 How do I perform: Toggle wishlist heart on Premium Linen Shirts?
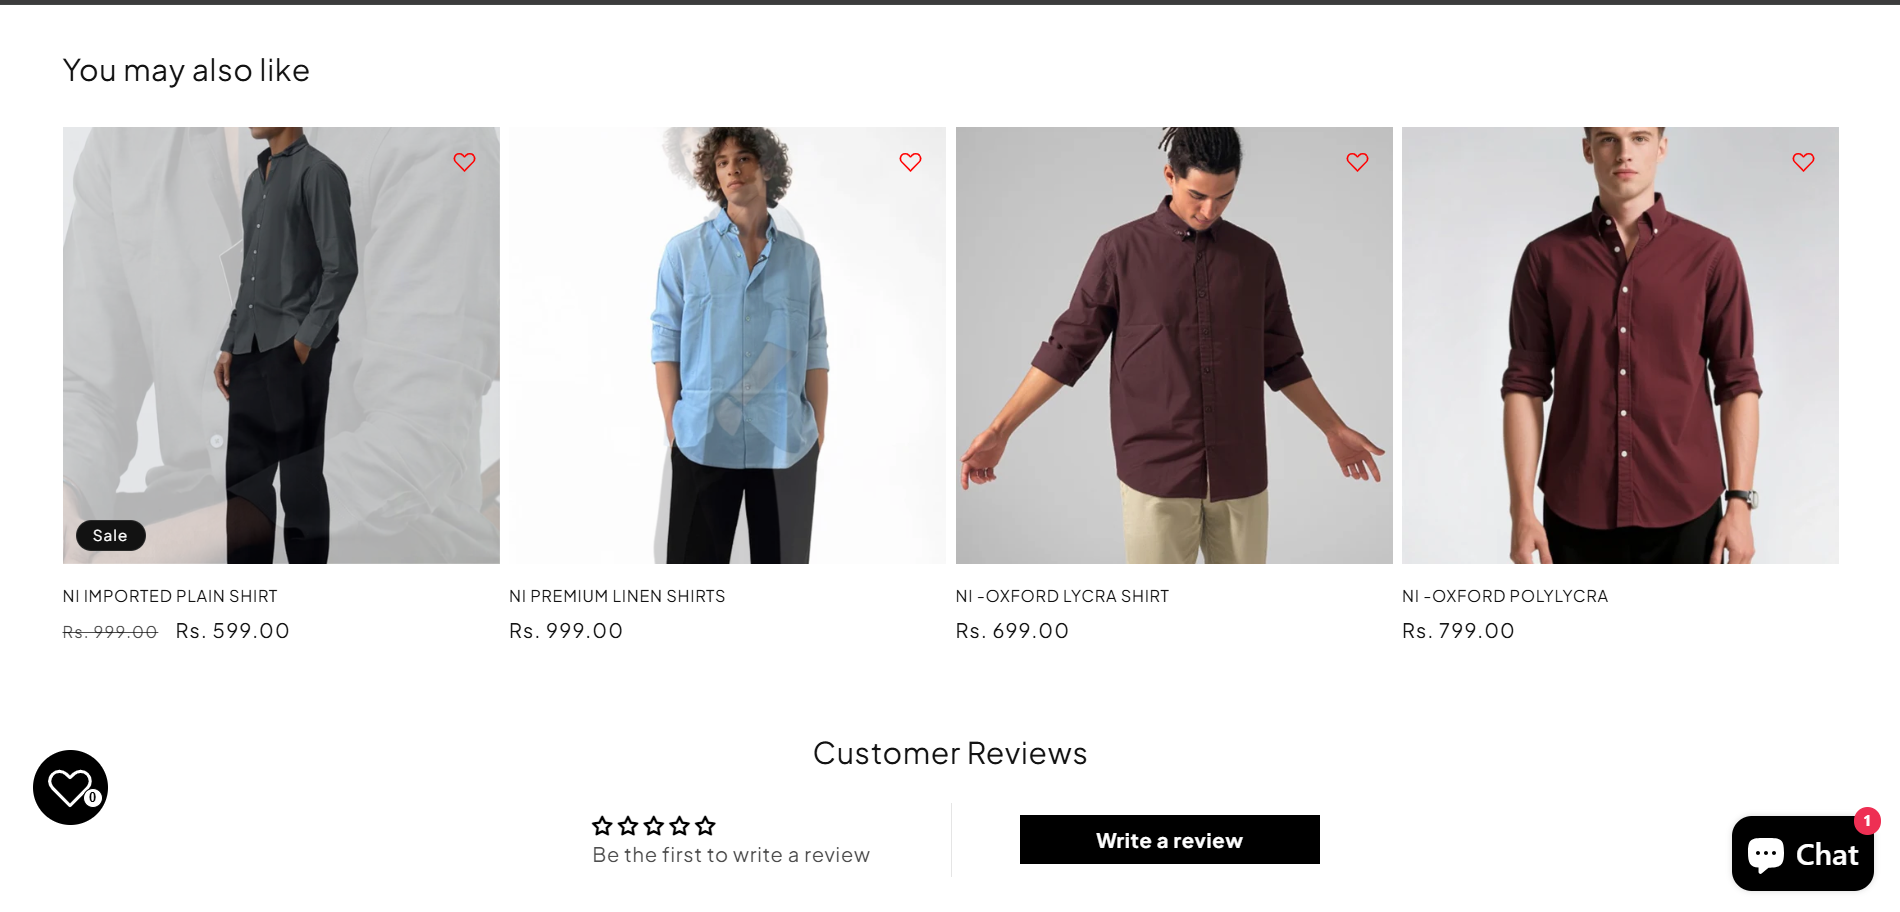pos(910,162)
